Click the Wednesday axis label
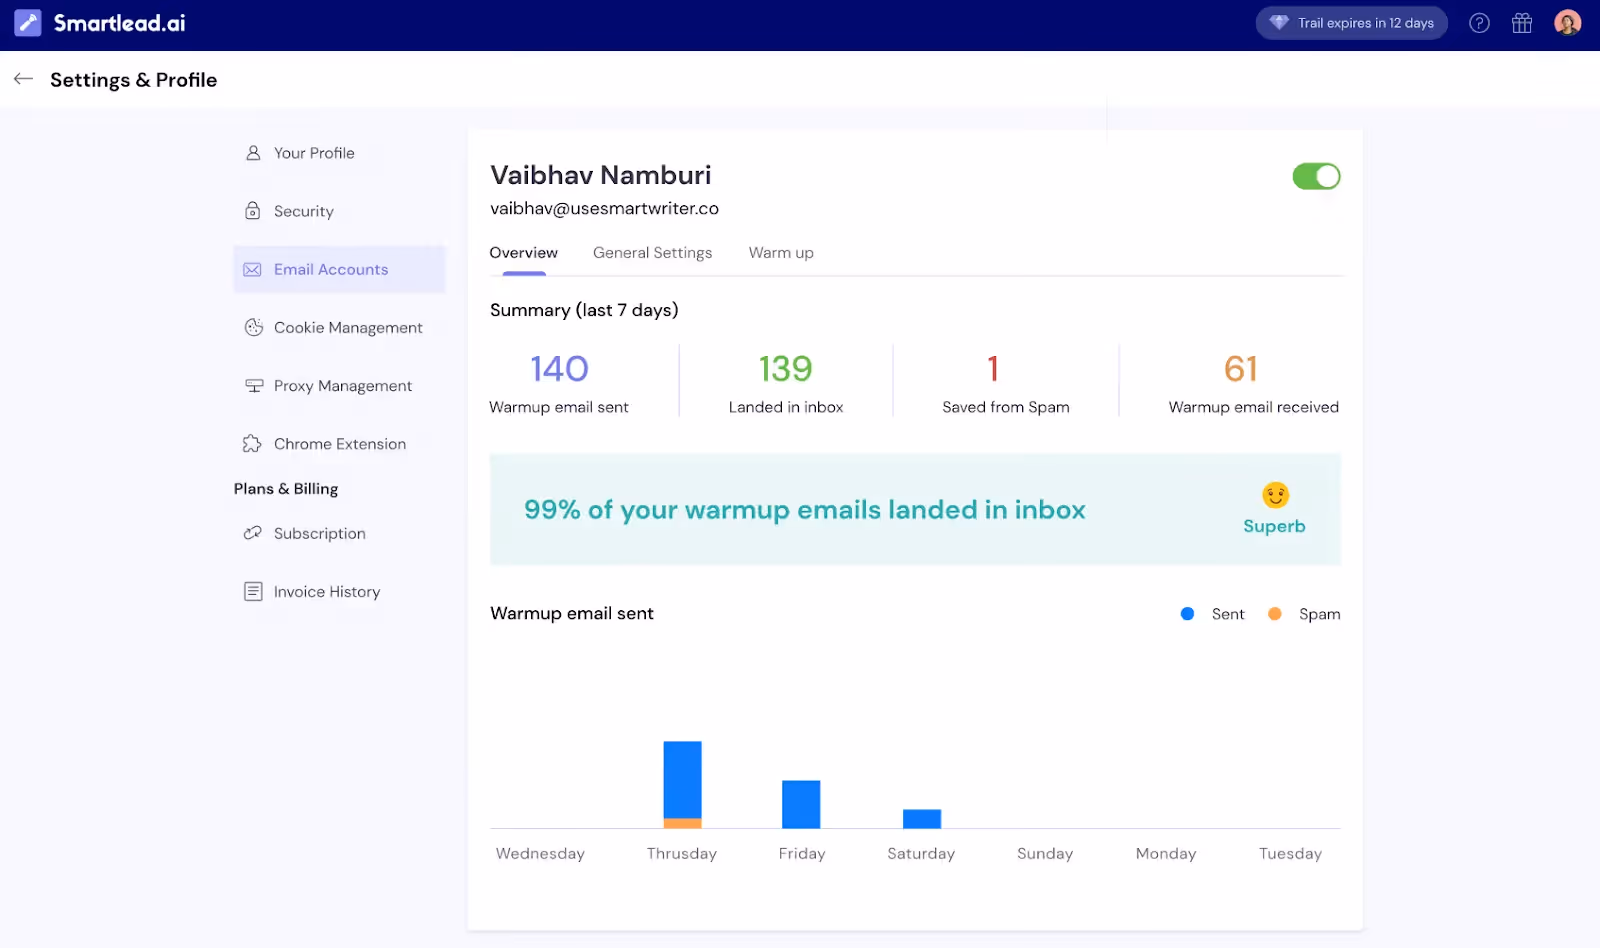Viewport: 1600px width, 948px height. [x=540, y=854]
